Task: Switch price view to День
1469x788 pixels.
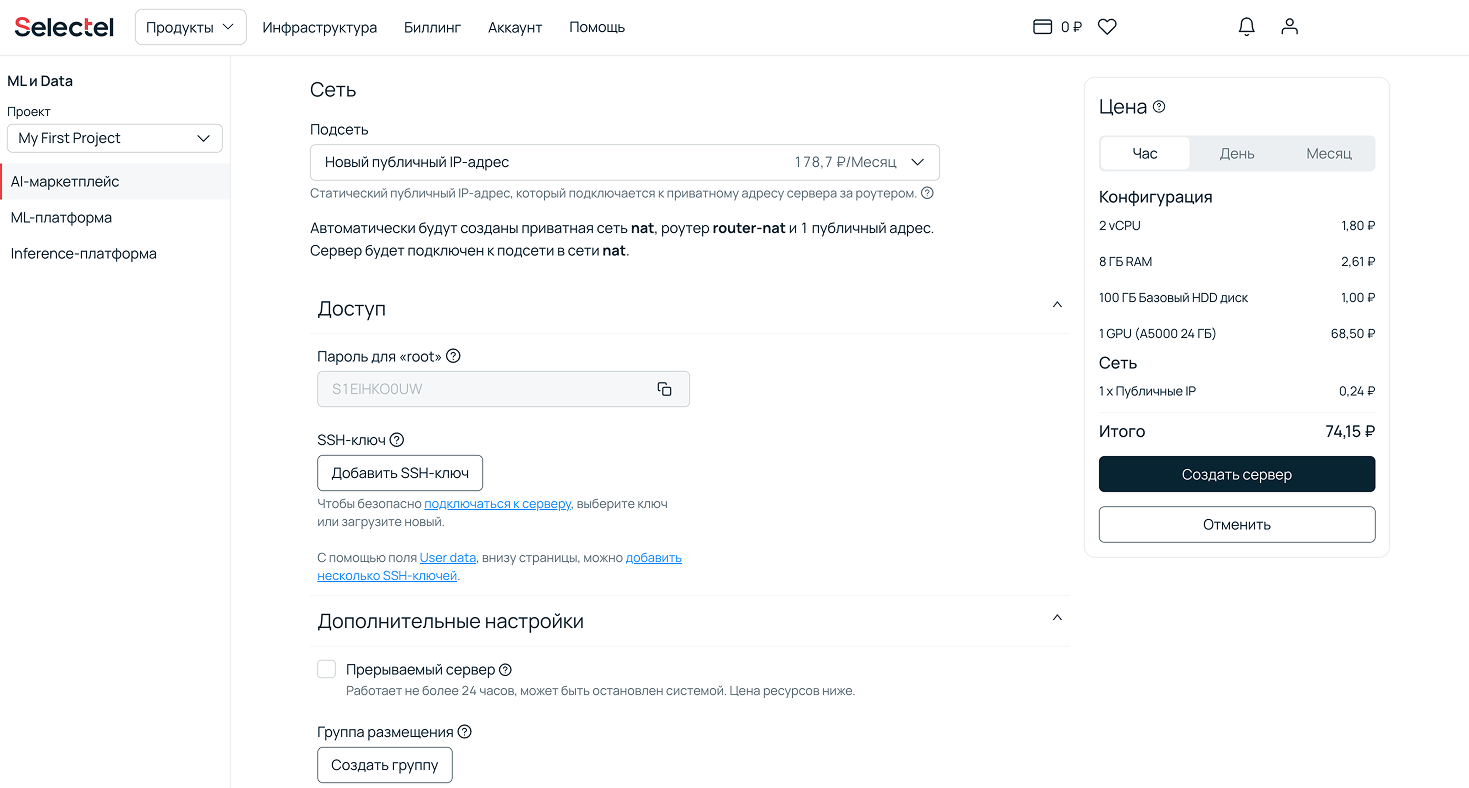Action: tap(1236, 153)
